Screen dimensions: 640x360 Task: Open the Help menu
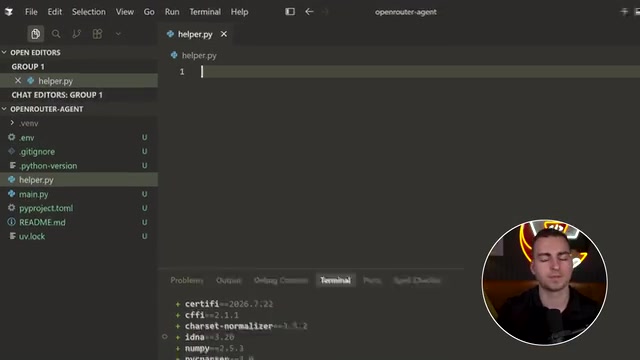tap(239, 12)
